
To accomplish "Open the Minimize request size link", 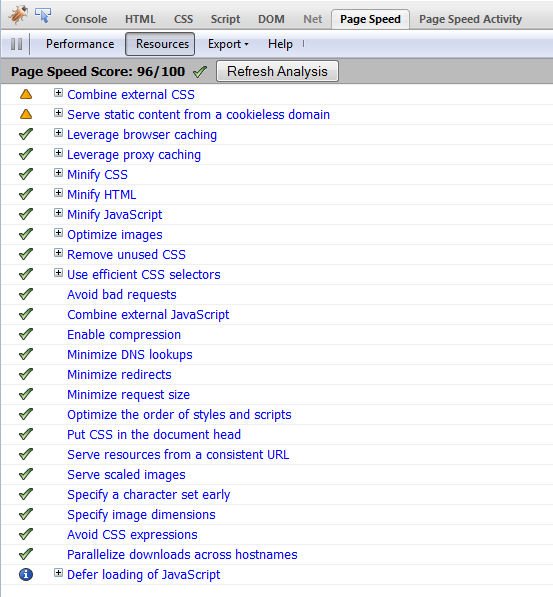I will (x=128, y=395).
